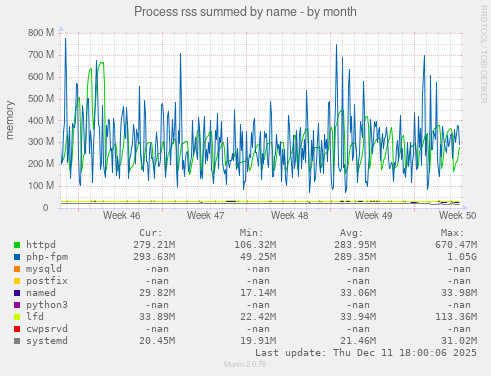Image resolution: width=491 pixels, height=376 pixels.
Task: Click systemd average value 21.46M
Action: 358,341
